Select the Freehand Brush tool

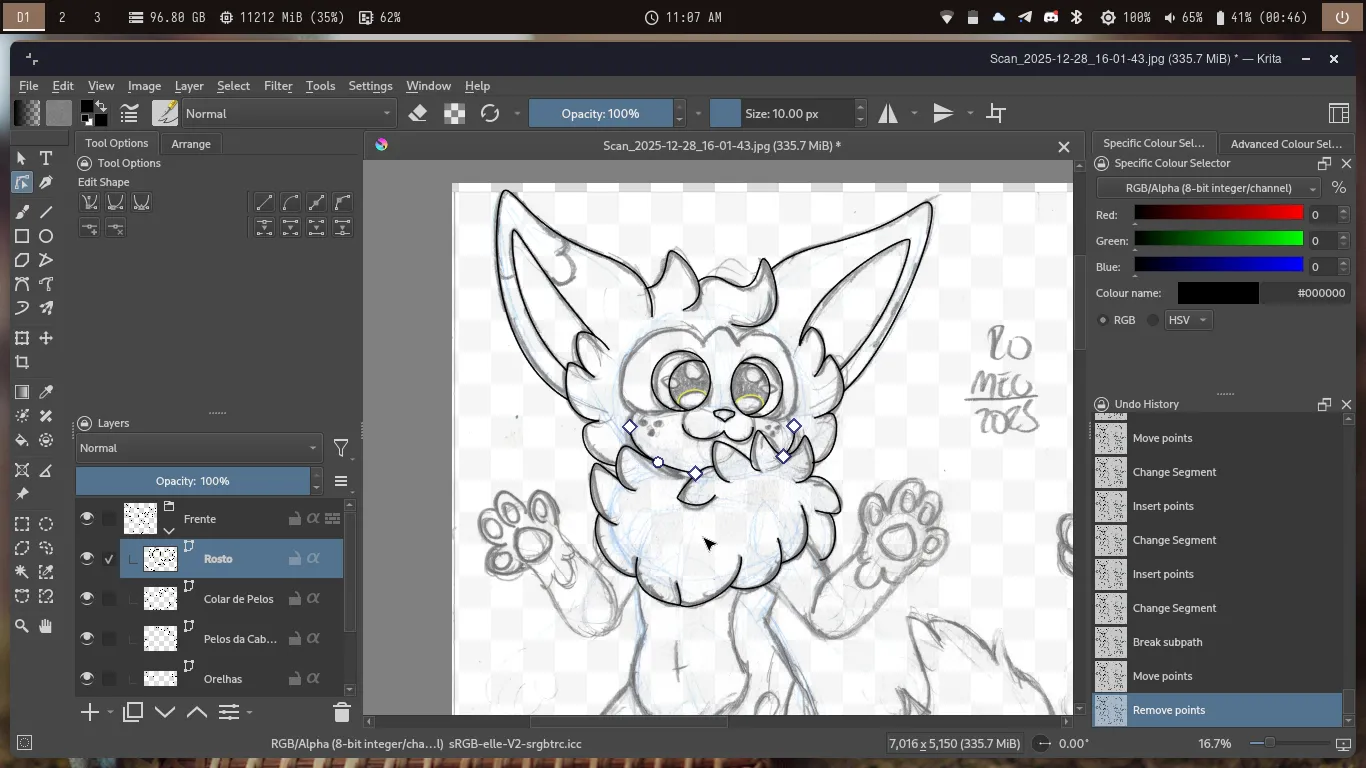pyautogui.click(x=22, y=212)
